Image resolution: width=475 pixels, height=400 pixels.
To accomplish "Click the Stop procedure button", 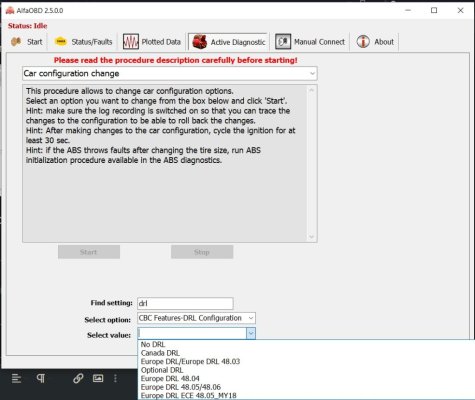I will click(x=202, y=252).
